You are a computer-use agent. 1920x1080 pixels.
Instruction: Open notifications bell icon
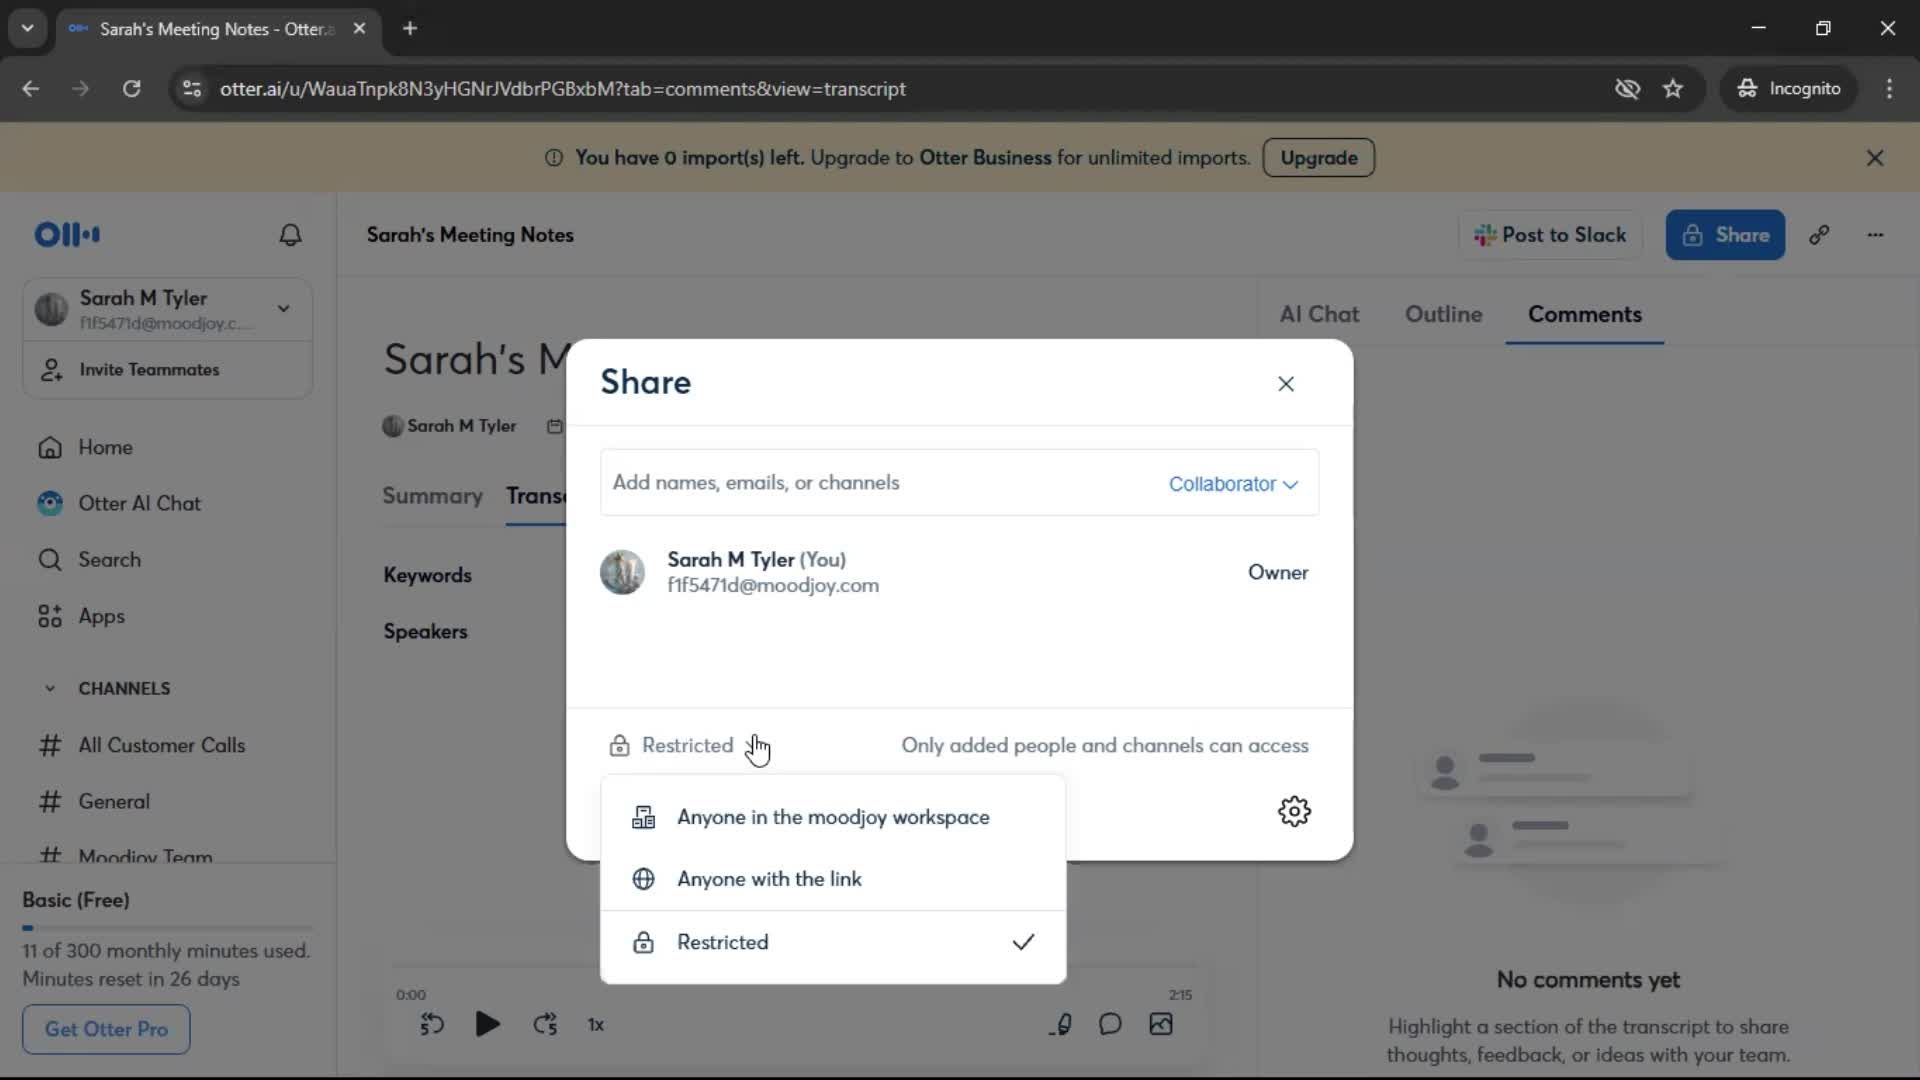tap(290, 235)
